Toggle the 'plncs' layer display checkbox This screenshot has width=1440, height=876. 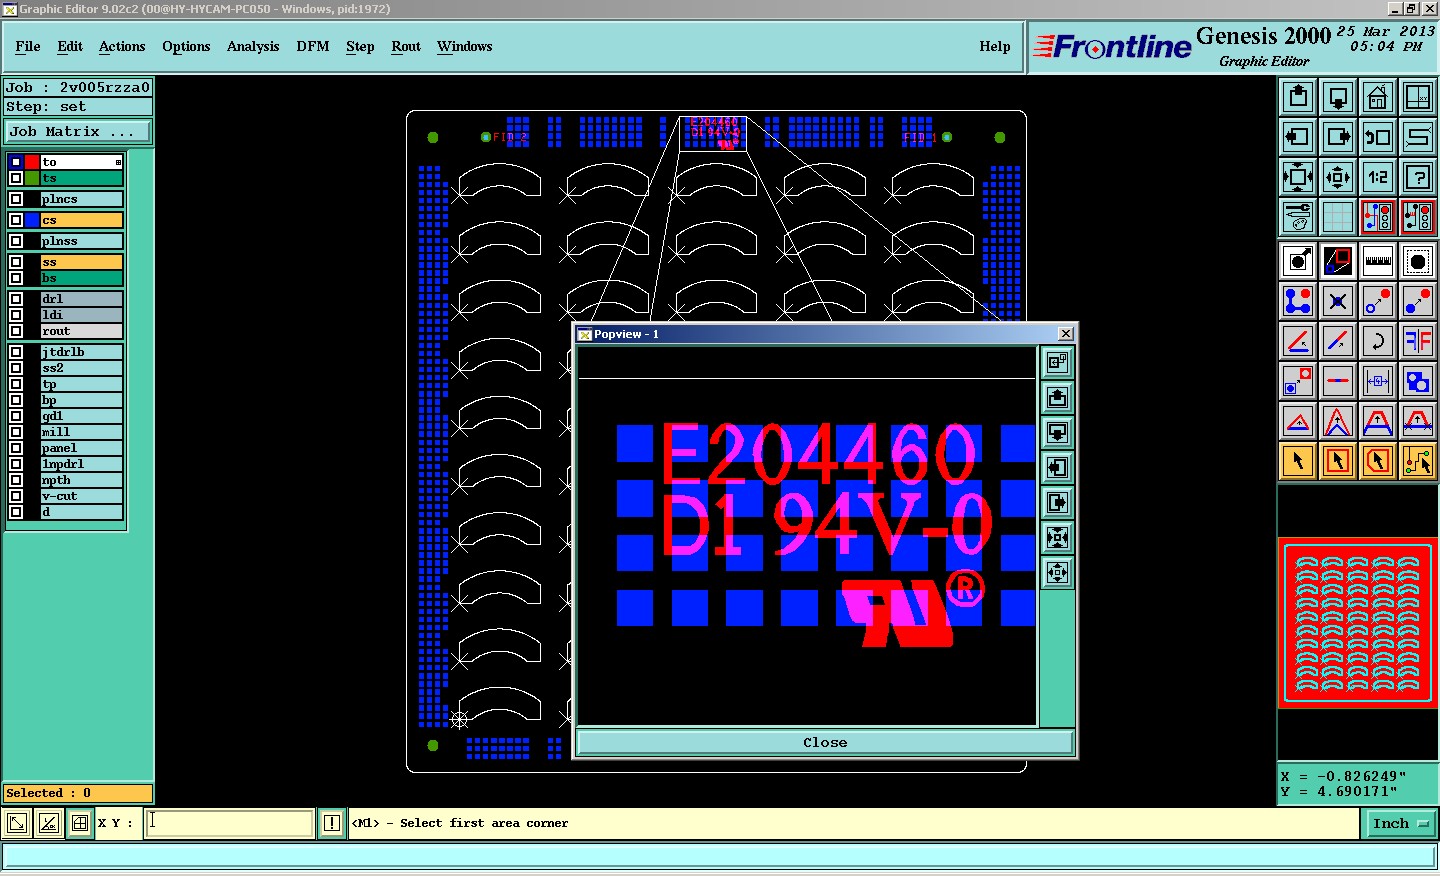click(16, 199)
